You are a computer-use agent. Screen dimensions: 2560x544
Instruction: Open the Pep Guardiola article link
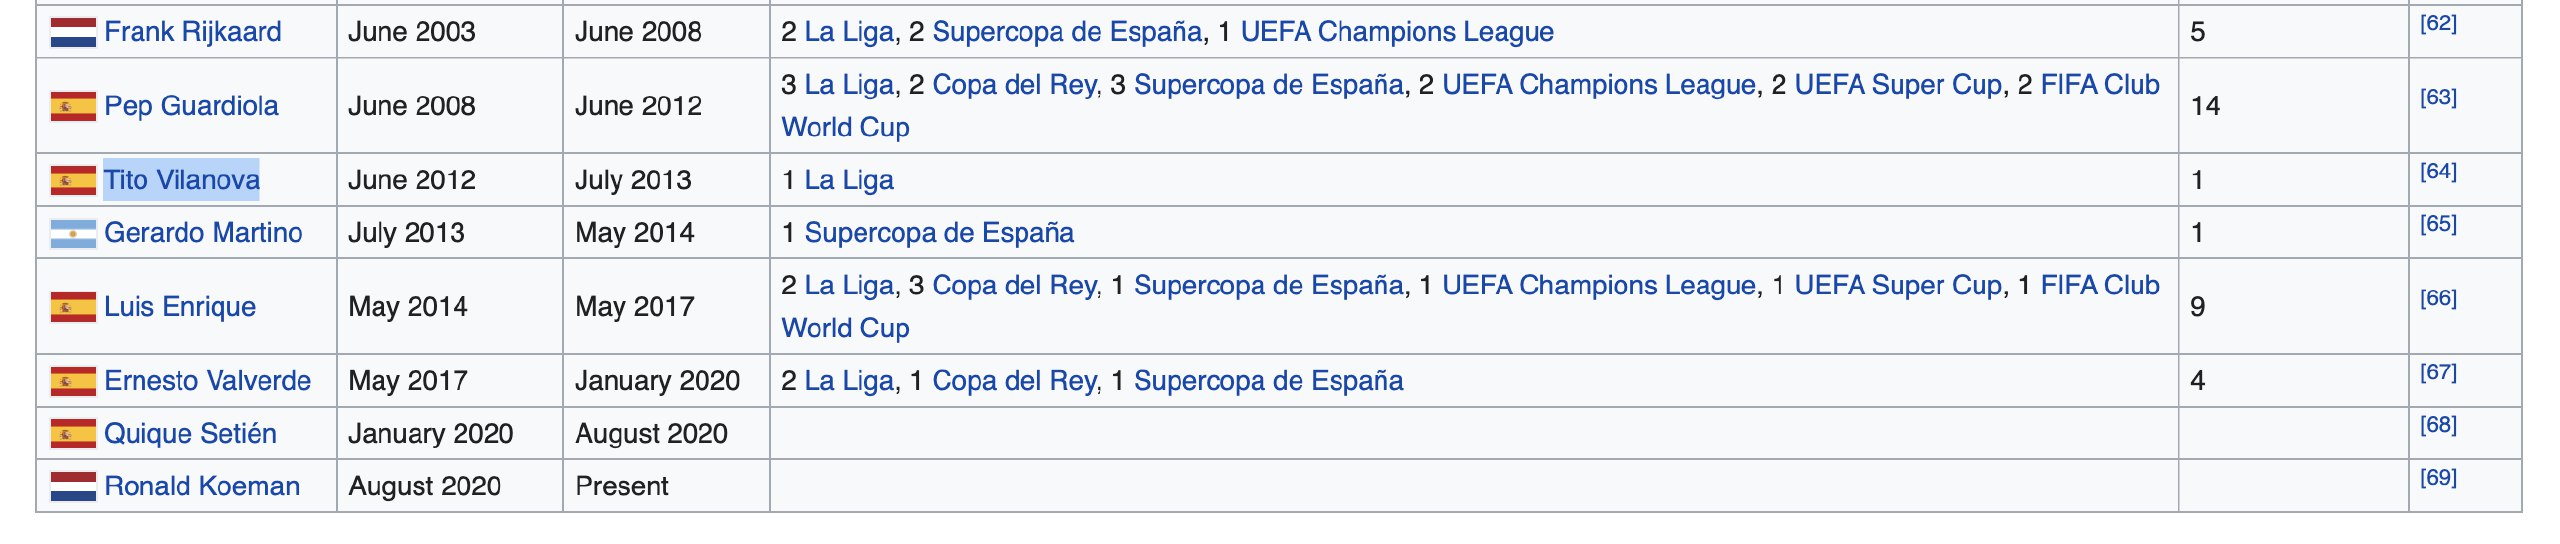tap(191, 106)
